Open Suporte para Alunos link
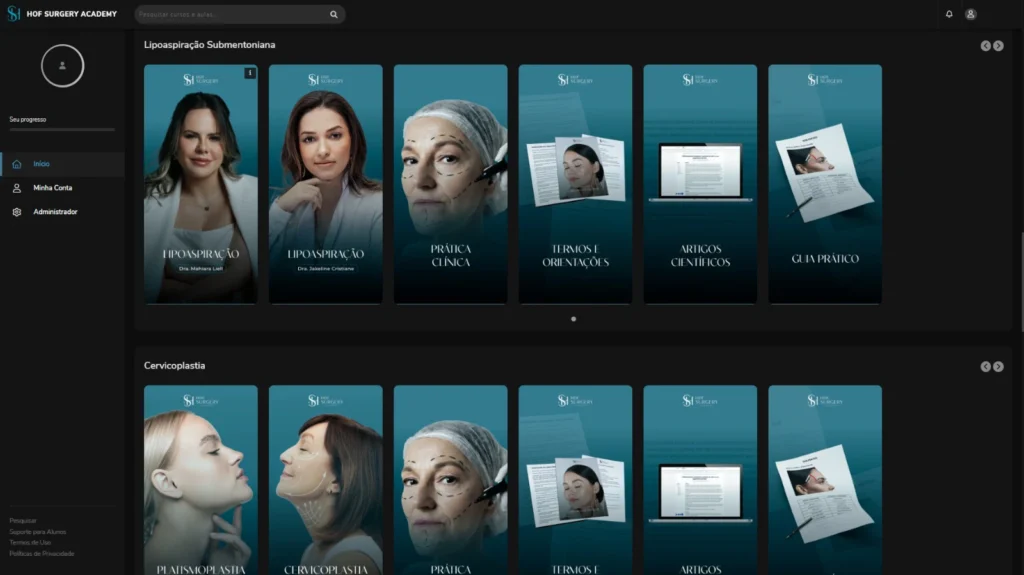Viewport: 1024px width, 575px height. 37,532
